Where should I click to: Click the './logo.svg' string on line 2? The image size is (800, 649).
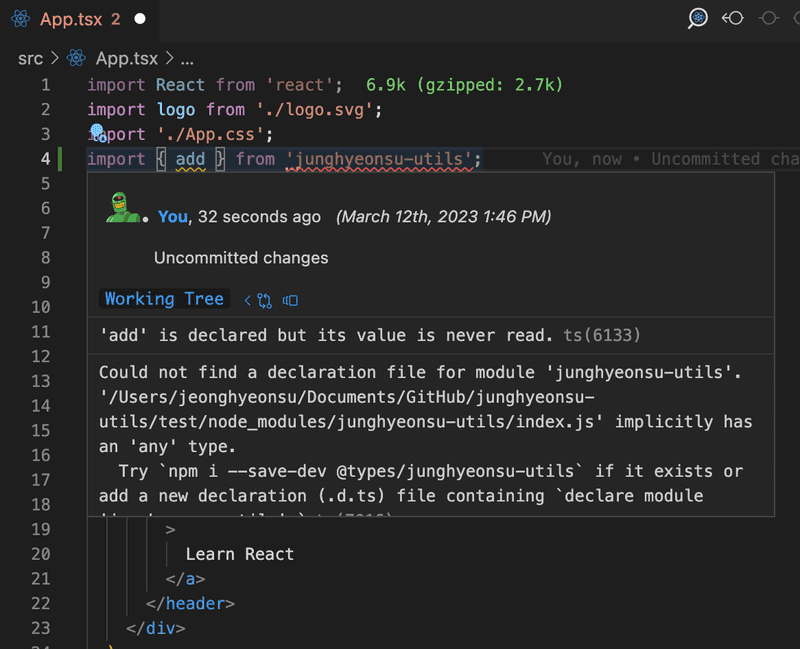click(x=315, y=110)
